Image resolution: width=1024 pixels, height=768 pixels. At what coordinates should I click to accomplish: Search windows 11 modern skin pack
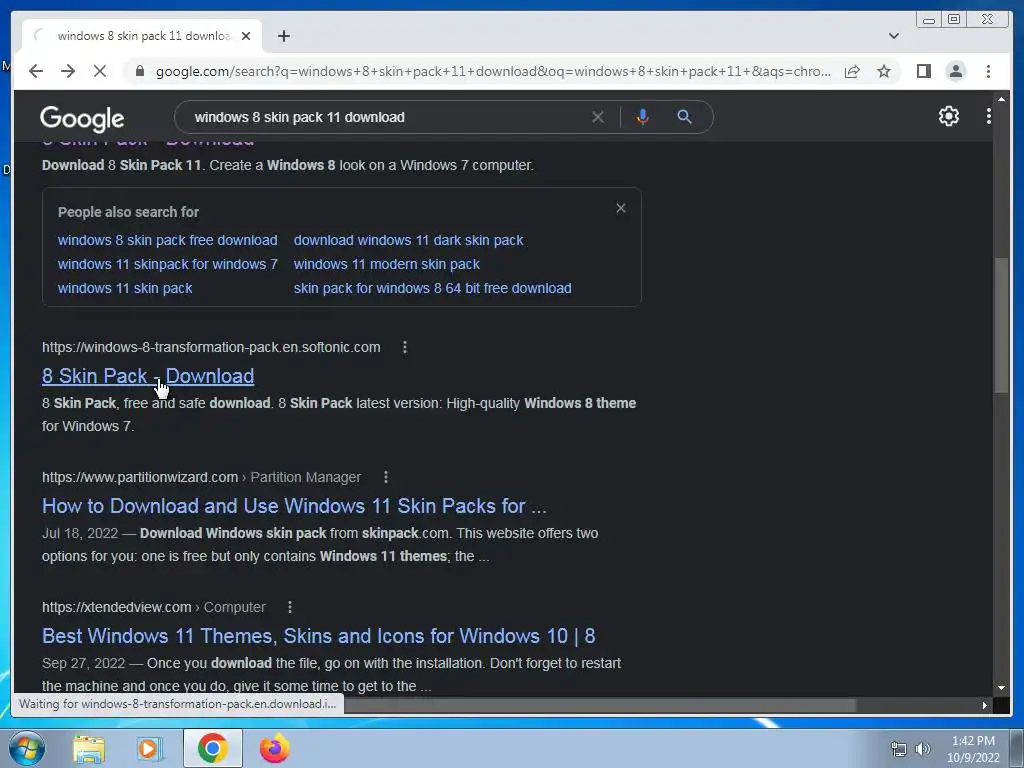click(x=387, y=264)
